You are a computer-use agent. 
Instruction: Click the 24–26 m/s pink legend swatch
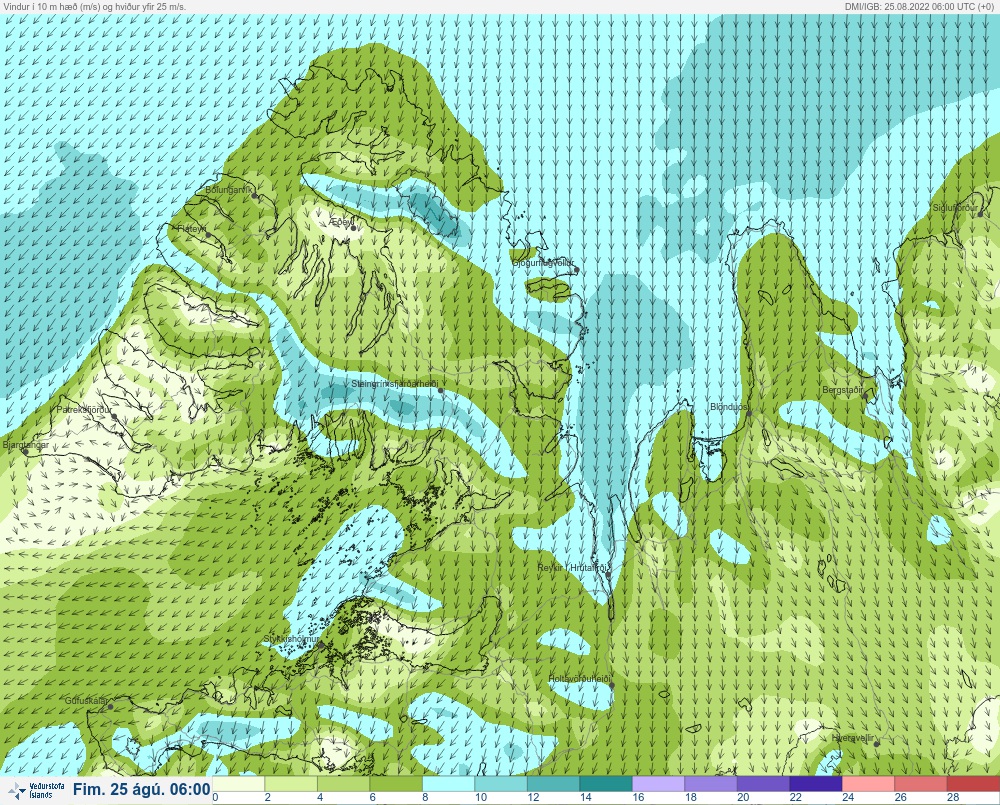[869, 783]
